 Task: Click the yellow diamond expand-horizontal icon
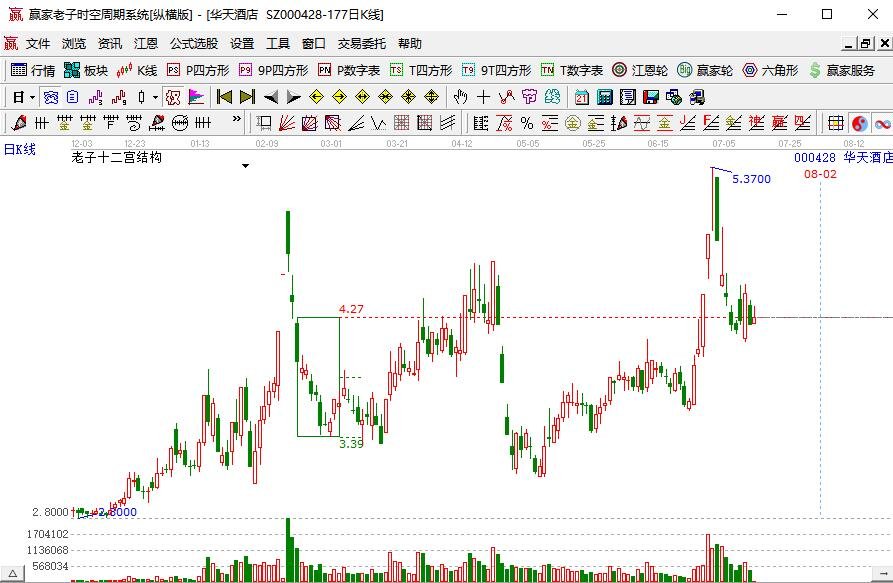tap(362, 97)
